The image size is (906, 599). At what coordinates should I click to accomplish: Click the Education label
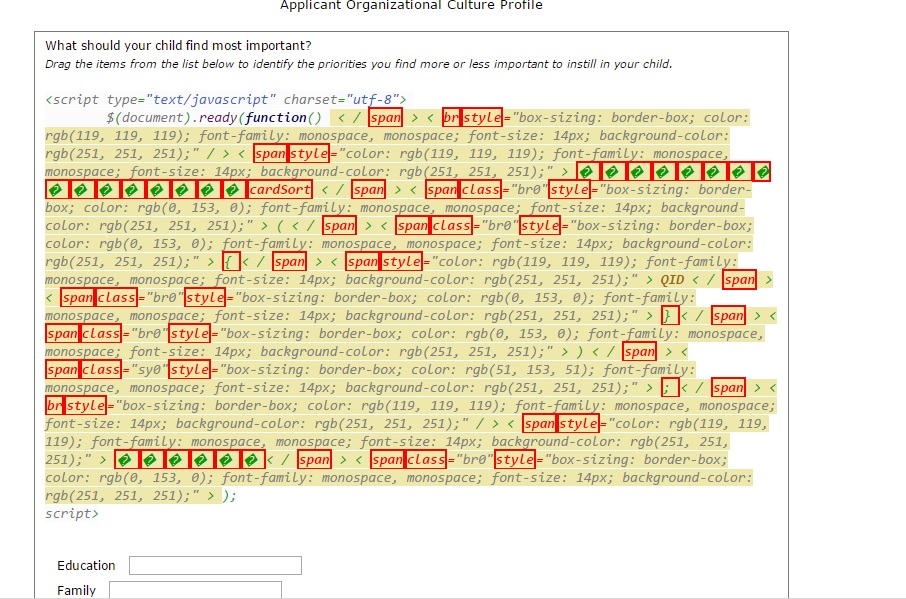point(86,566)
